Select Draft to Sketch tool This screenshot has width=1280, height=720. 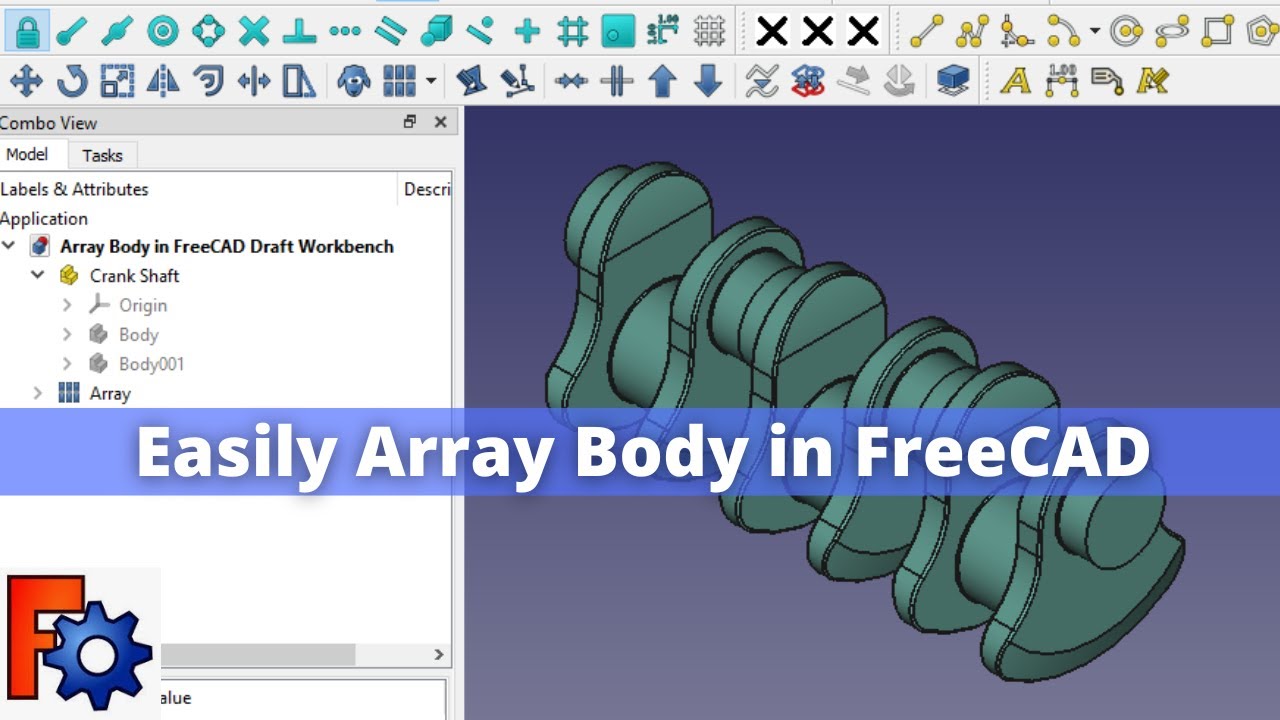click(x=808, y=80)
